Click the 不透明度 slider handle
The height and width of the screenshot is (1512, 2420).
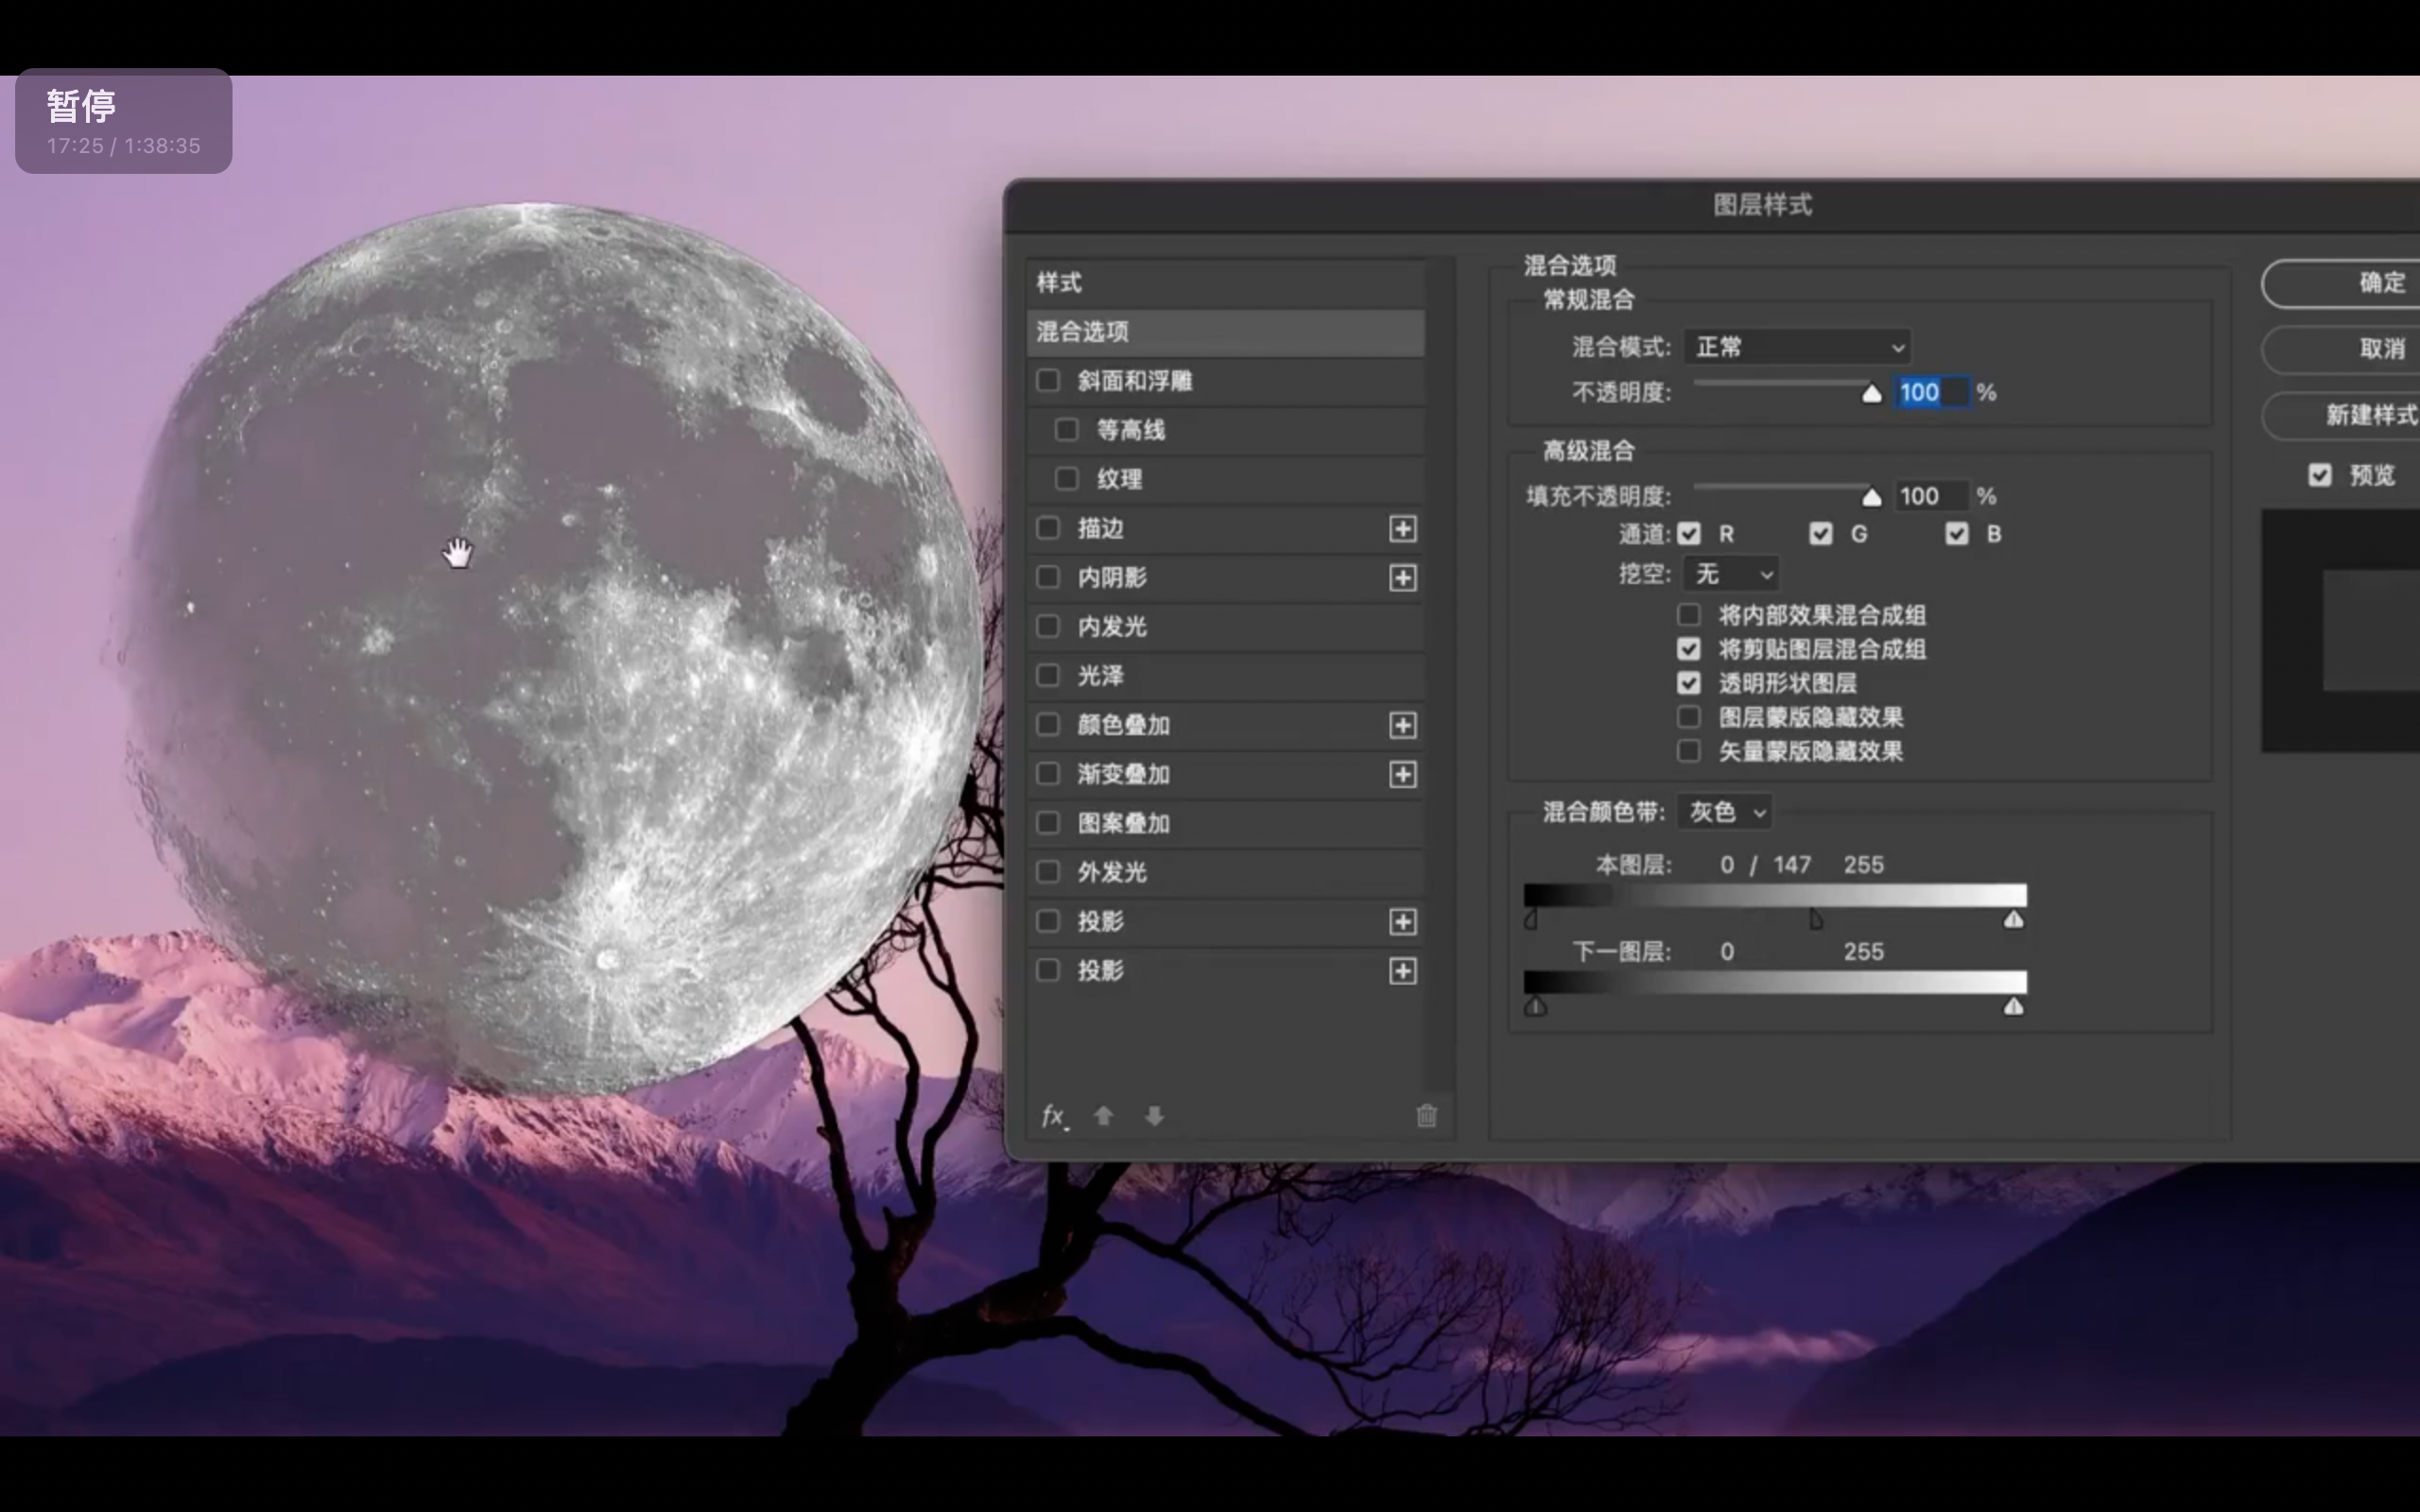(x=1871, y=394)
